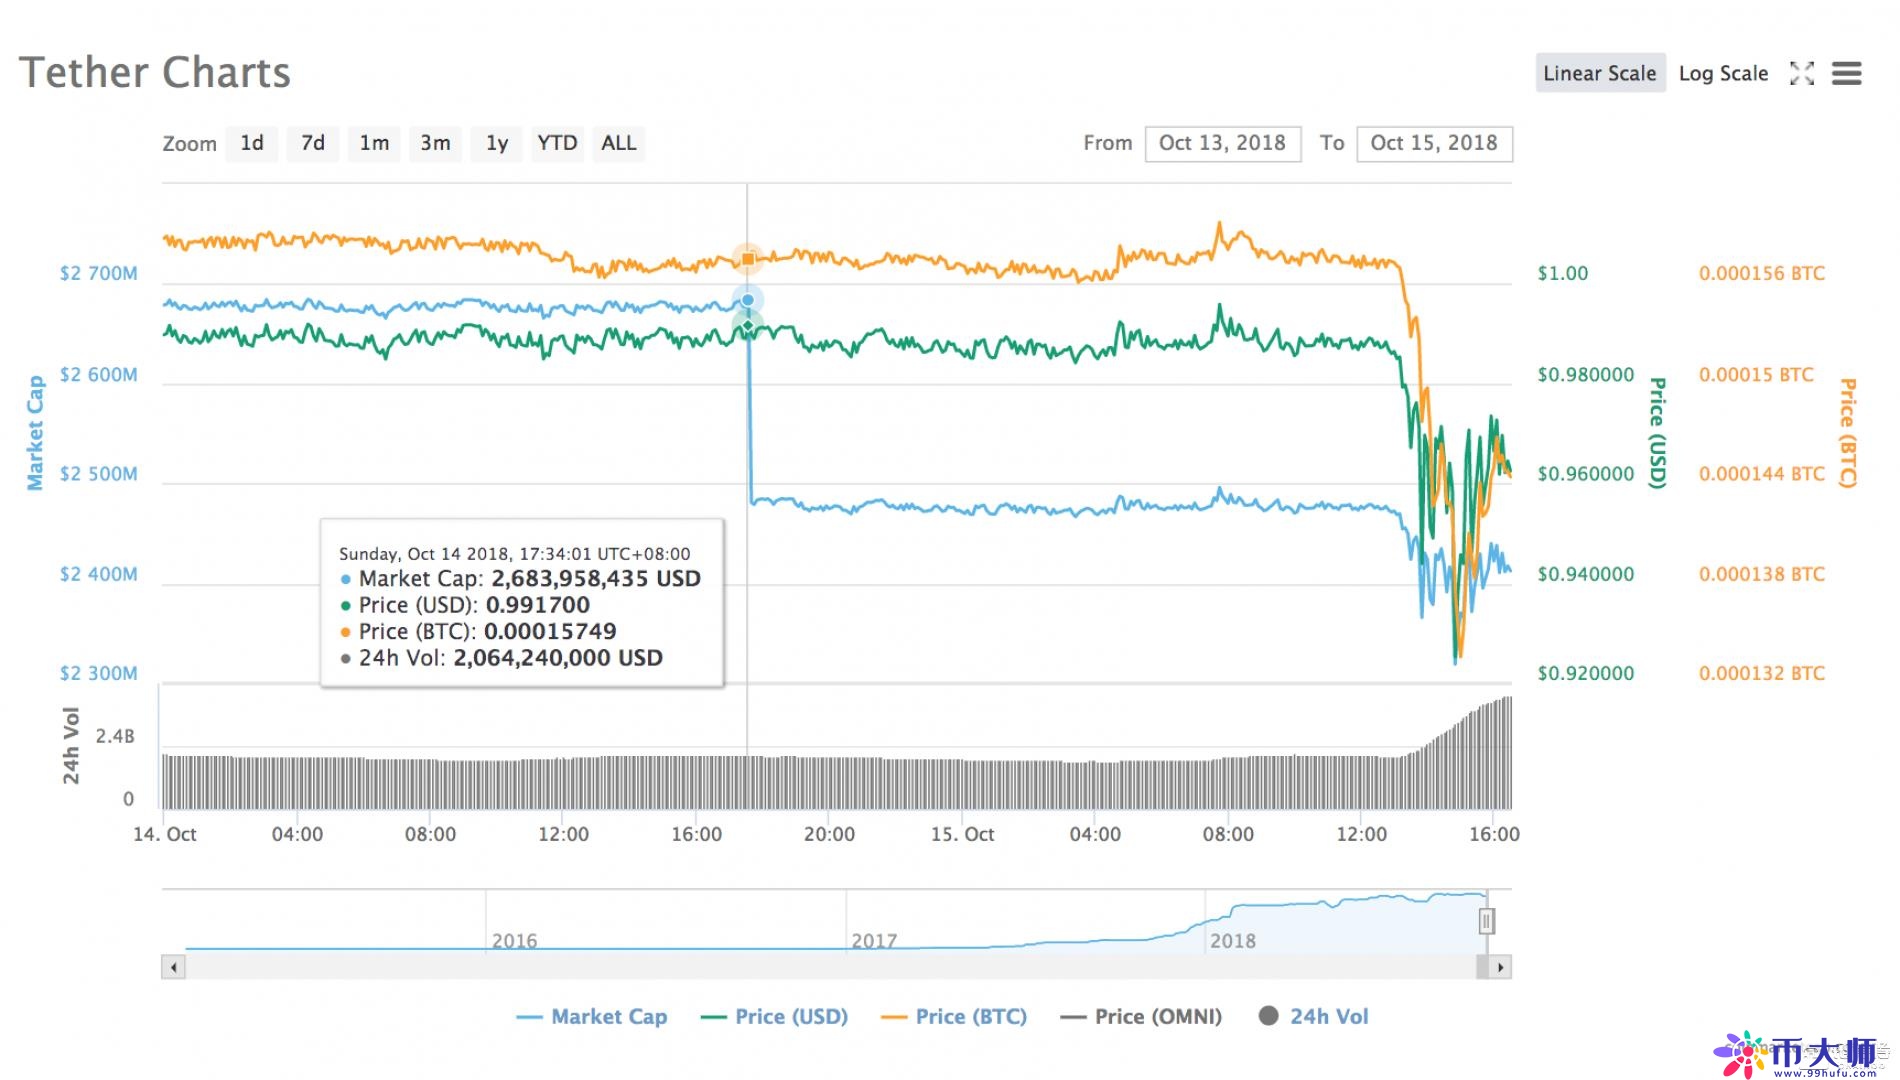This screenshot has width=1900, height=1080.
Task: Click the 24h Vol legend circle
Action: pos(1268,1016)
